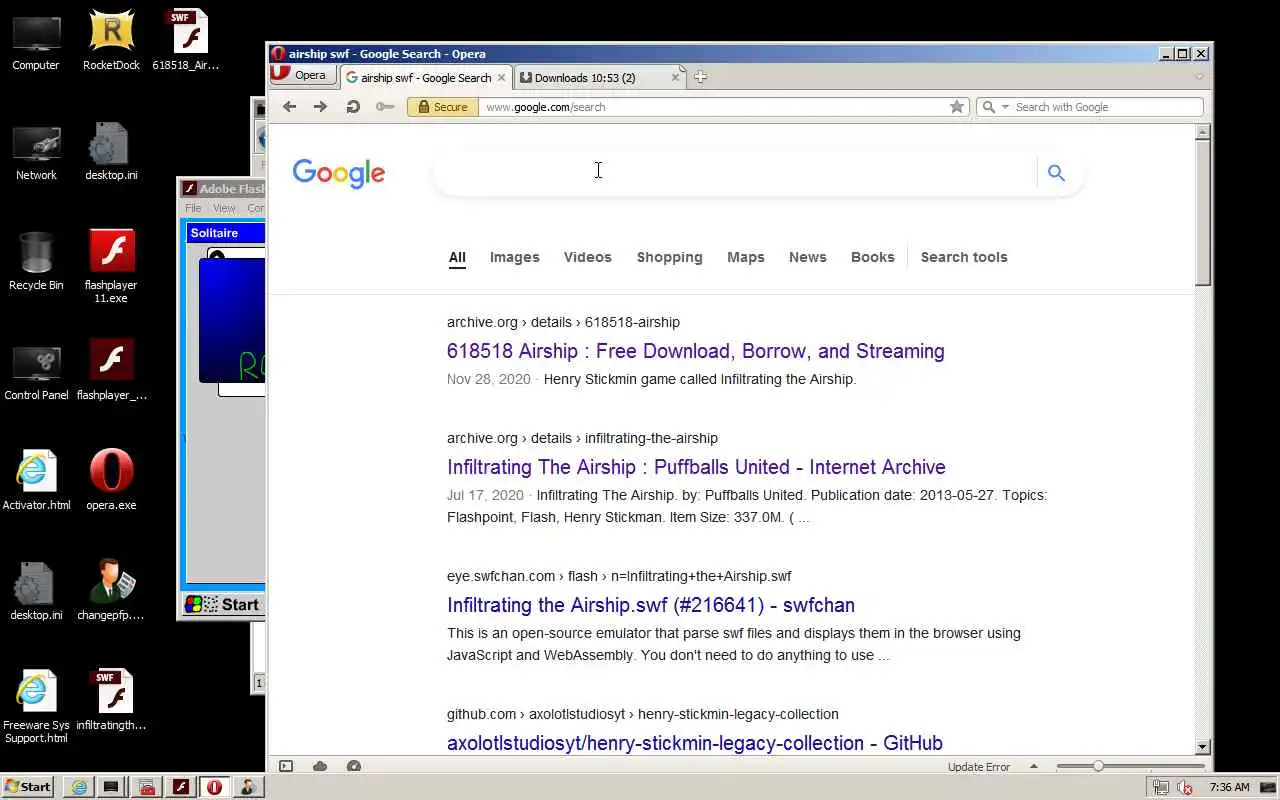Click the Google logo
1280x800 pixels.
339,173
